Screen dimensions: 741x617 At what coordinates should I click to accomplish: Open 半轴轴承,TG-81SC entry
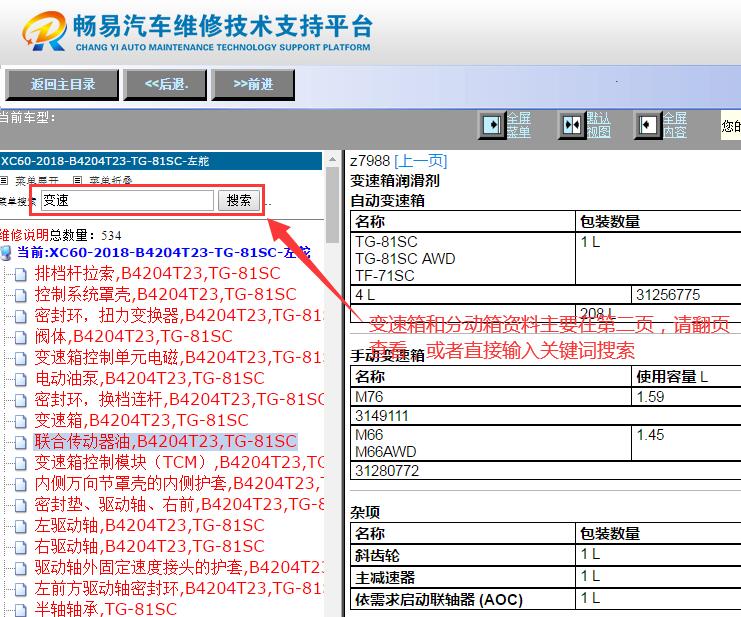pyautogui.click(x=105, y=609)
